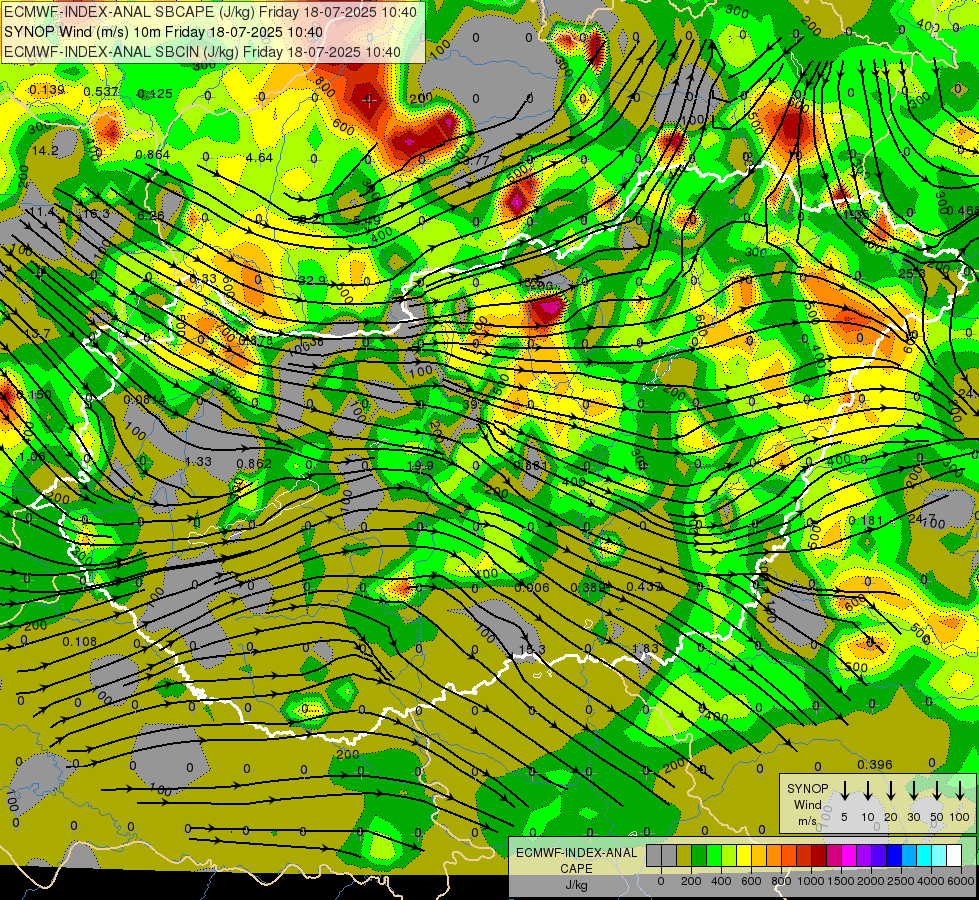Click the '4.64' station value on map

[259, 157]
